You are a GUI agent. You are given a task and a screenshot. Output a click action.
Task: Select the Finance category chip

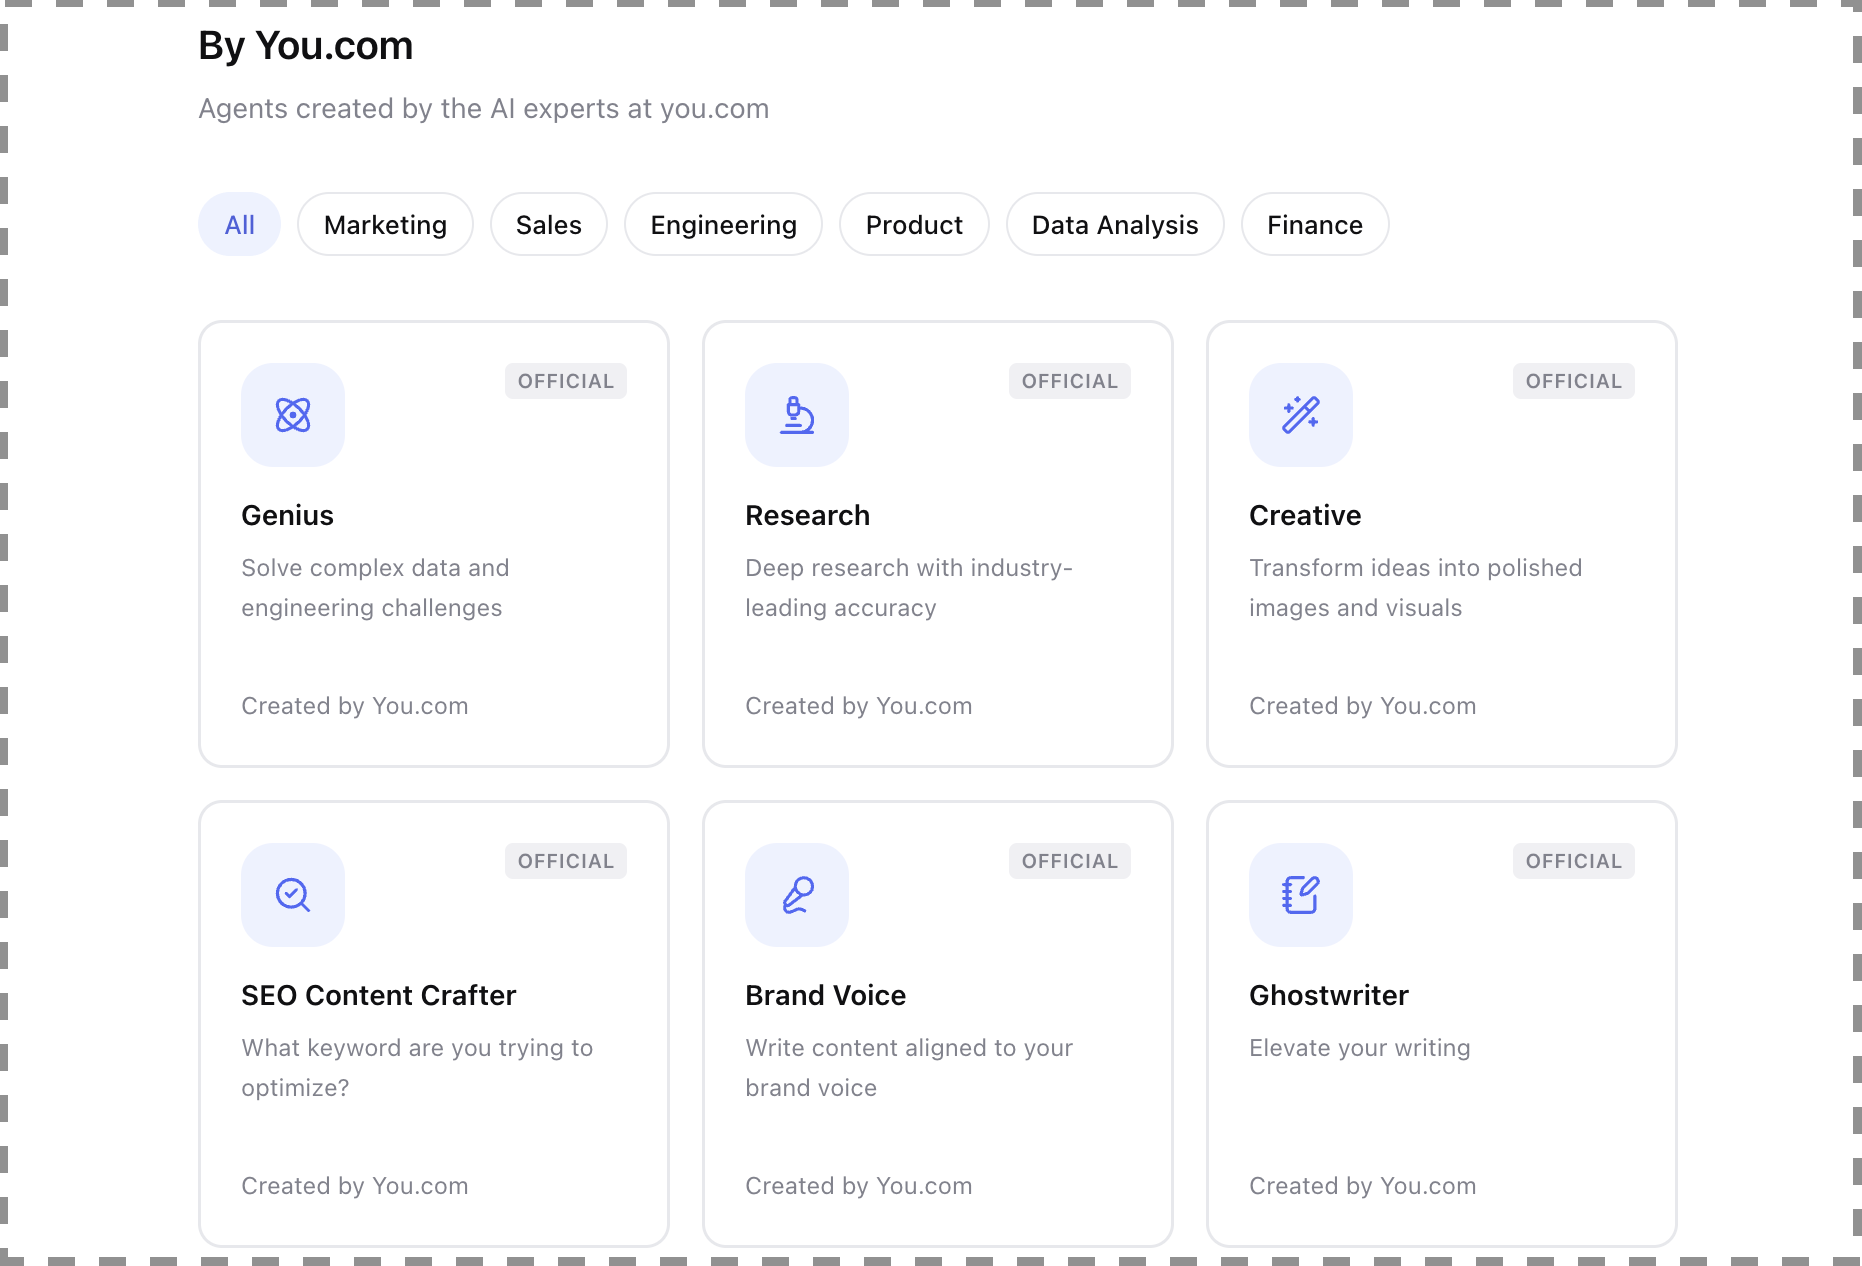(x=1315, y=224)
